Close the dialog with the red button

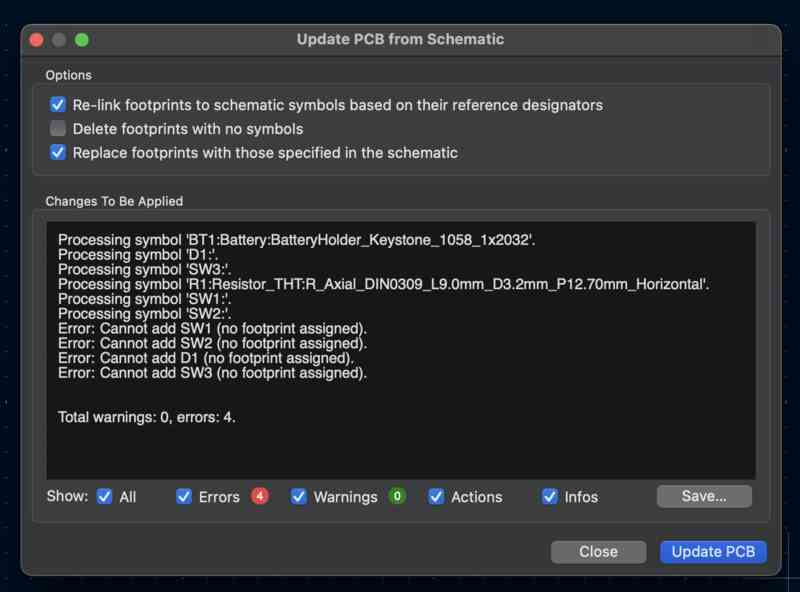pos(37,40)
